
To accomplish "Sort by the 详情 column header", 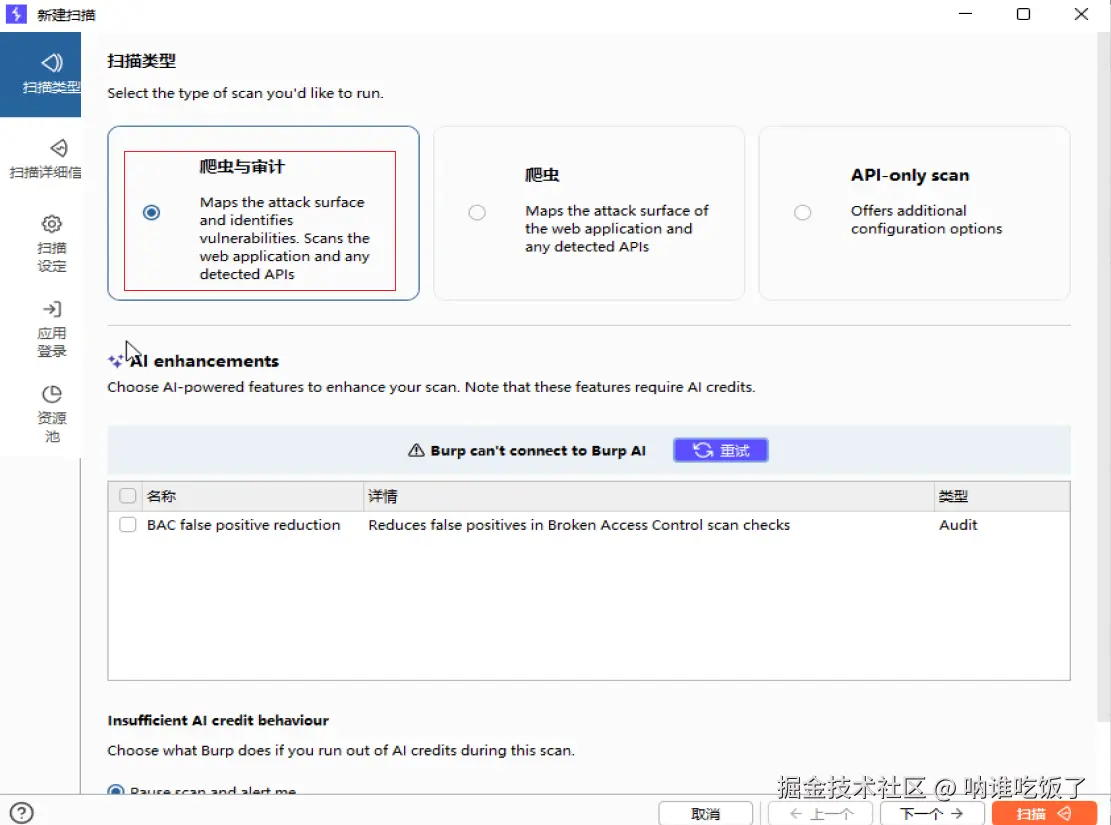I will coord(648,496).
